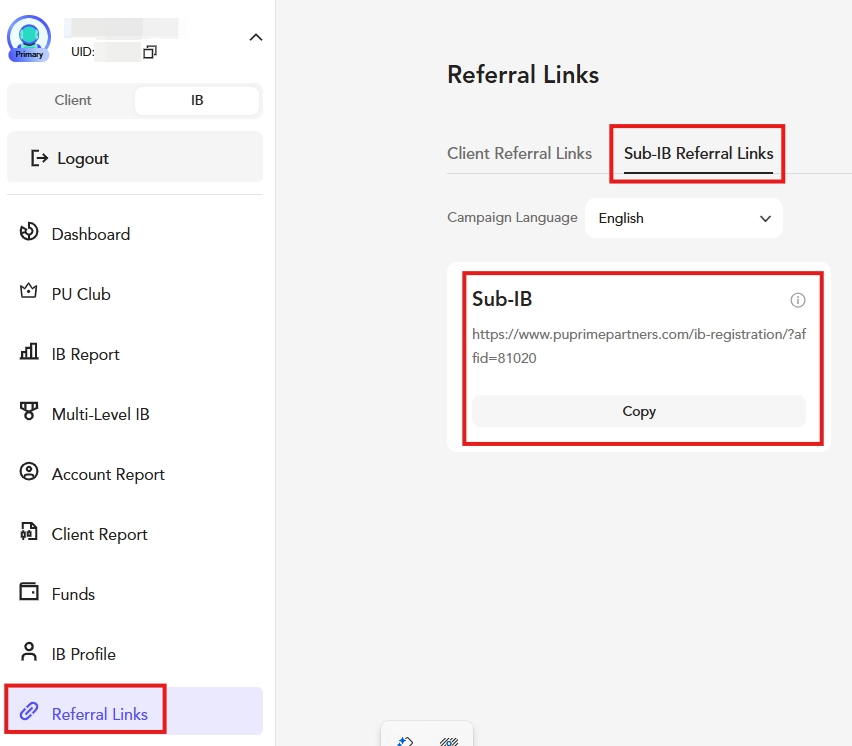Open Multi-Level IB menu item

[135, 414]
